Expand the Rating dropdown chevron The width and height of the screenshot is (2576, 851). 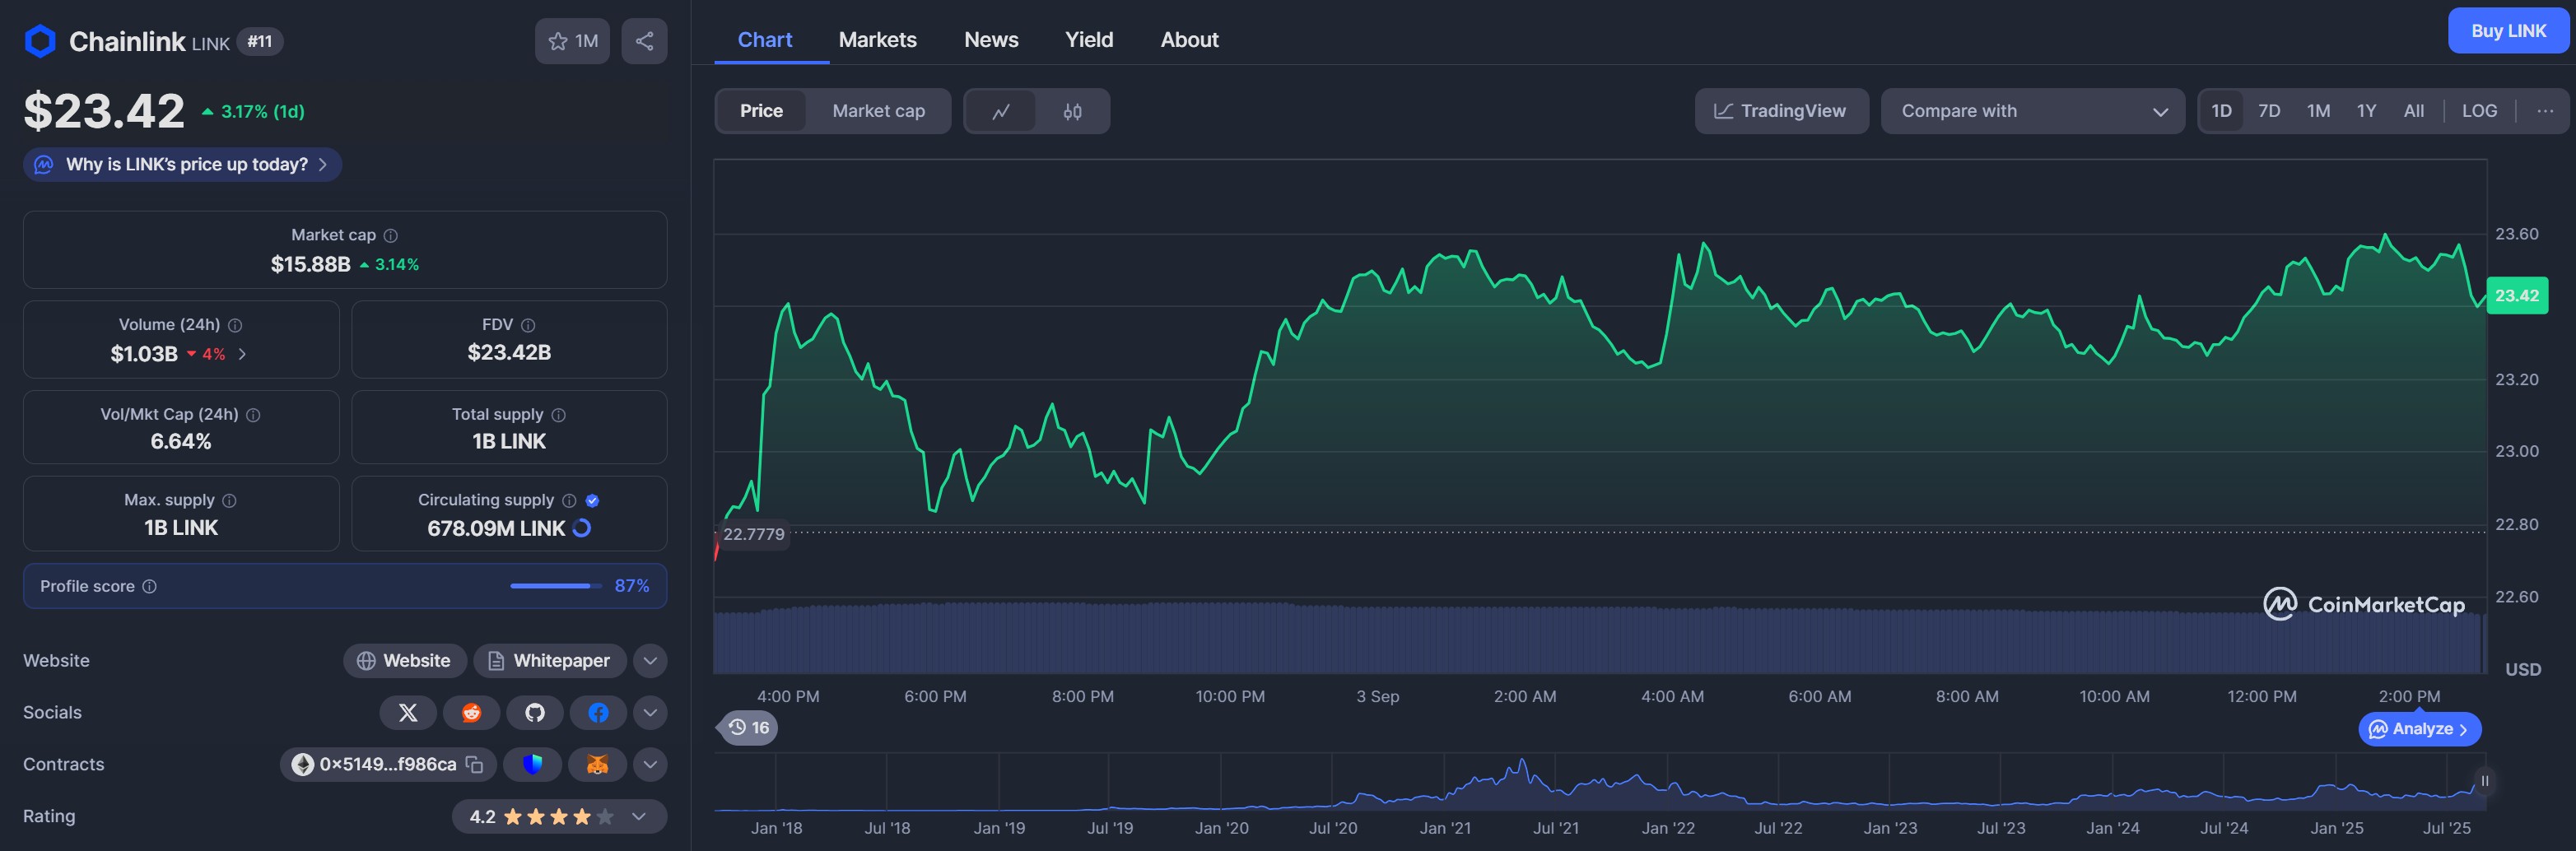[x=639, y=817]
